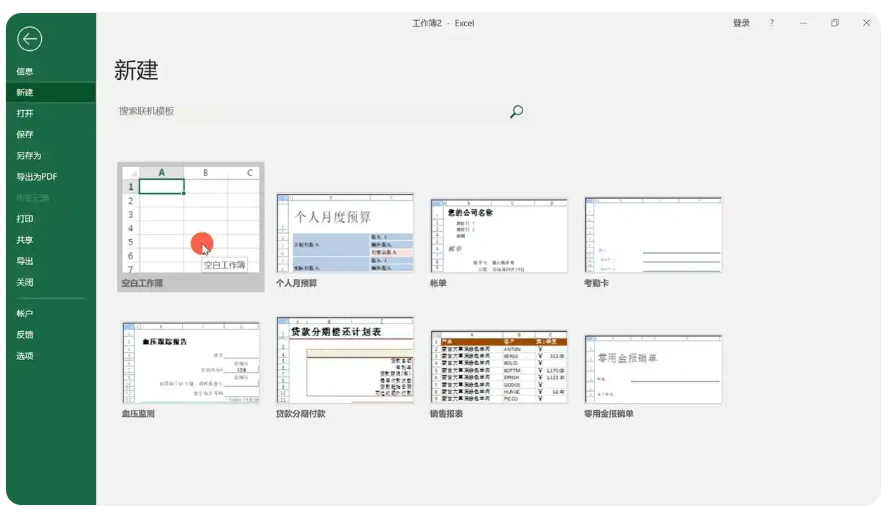Open 选项 at the sidebar bottom
Image resolution: width=894 pixels, height=515 pixels.
pos(25,356)
